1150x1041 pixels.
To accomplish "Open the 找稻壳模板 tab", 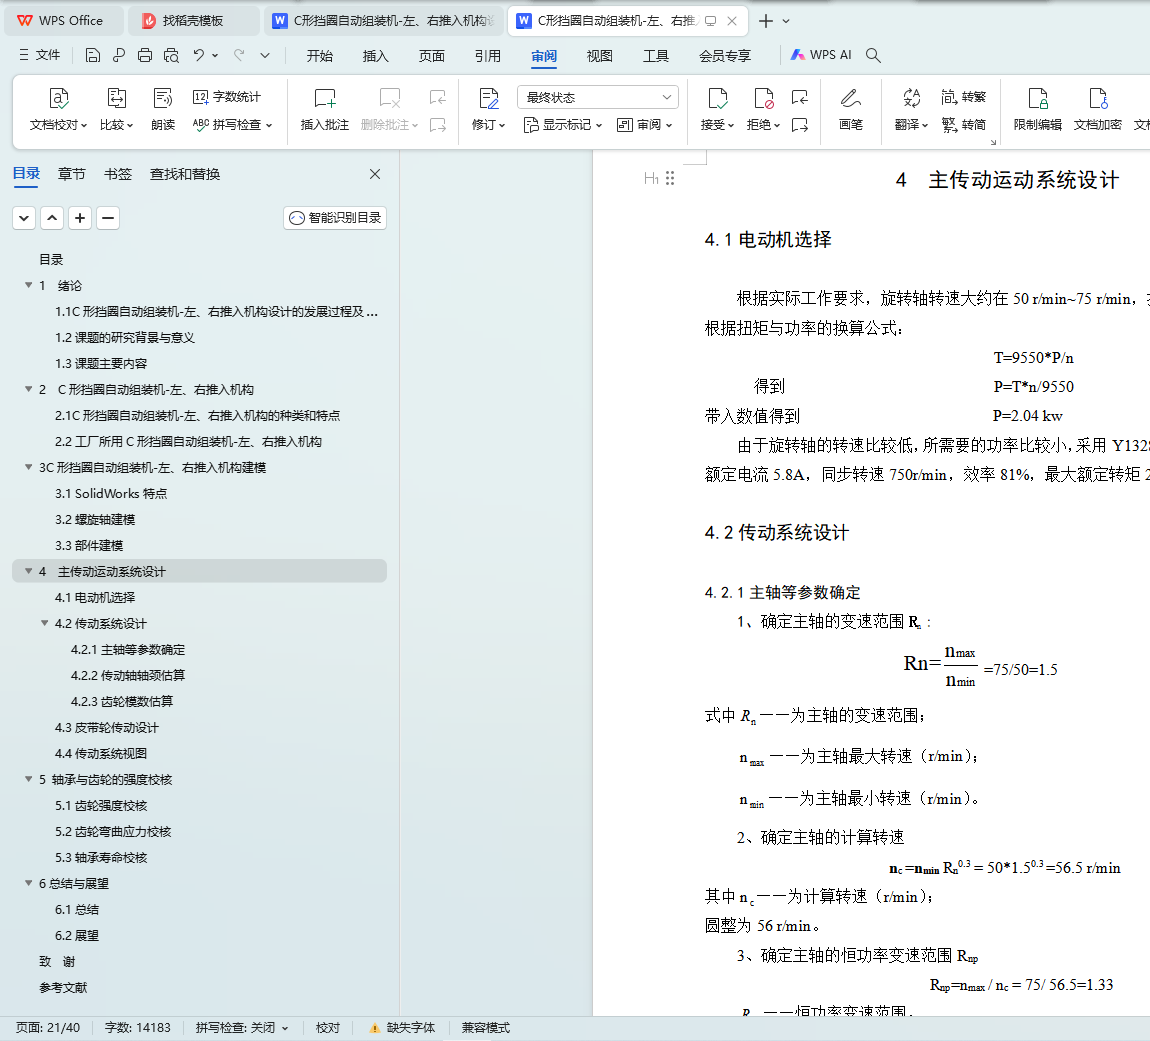I will coord(194,21).
